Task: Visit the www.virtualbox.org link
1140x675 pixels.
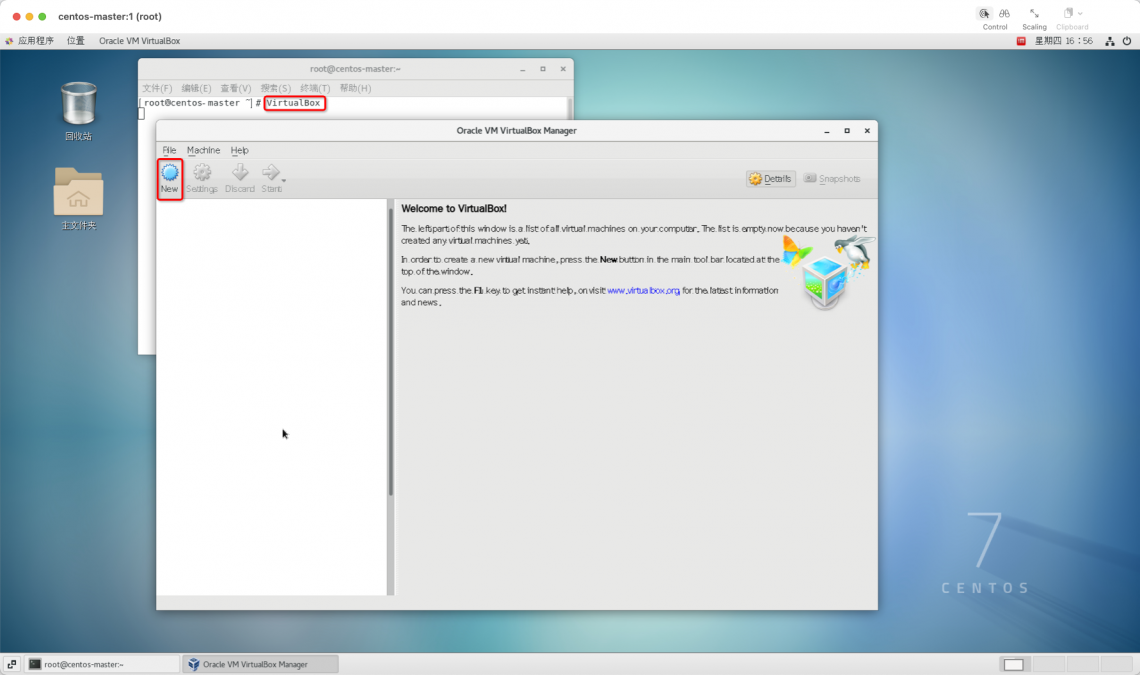Action: 643,290
